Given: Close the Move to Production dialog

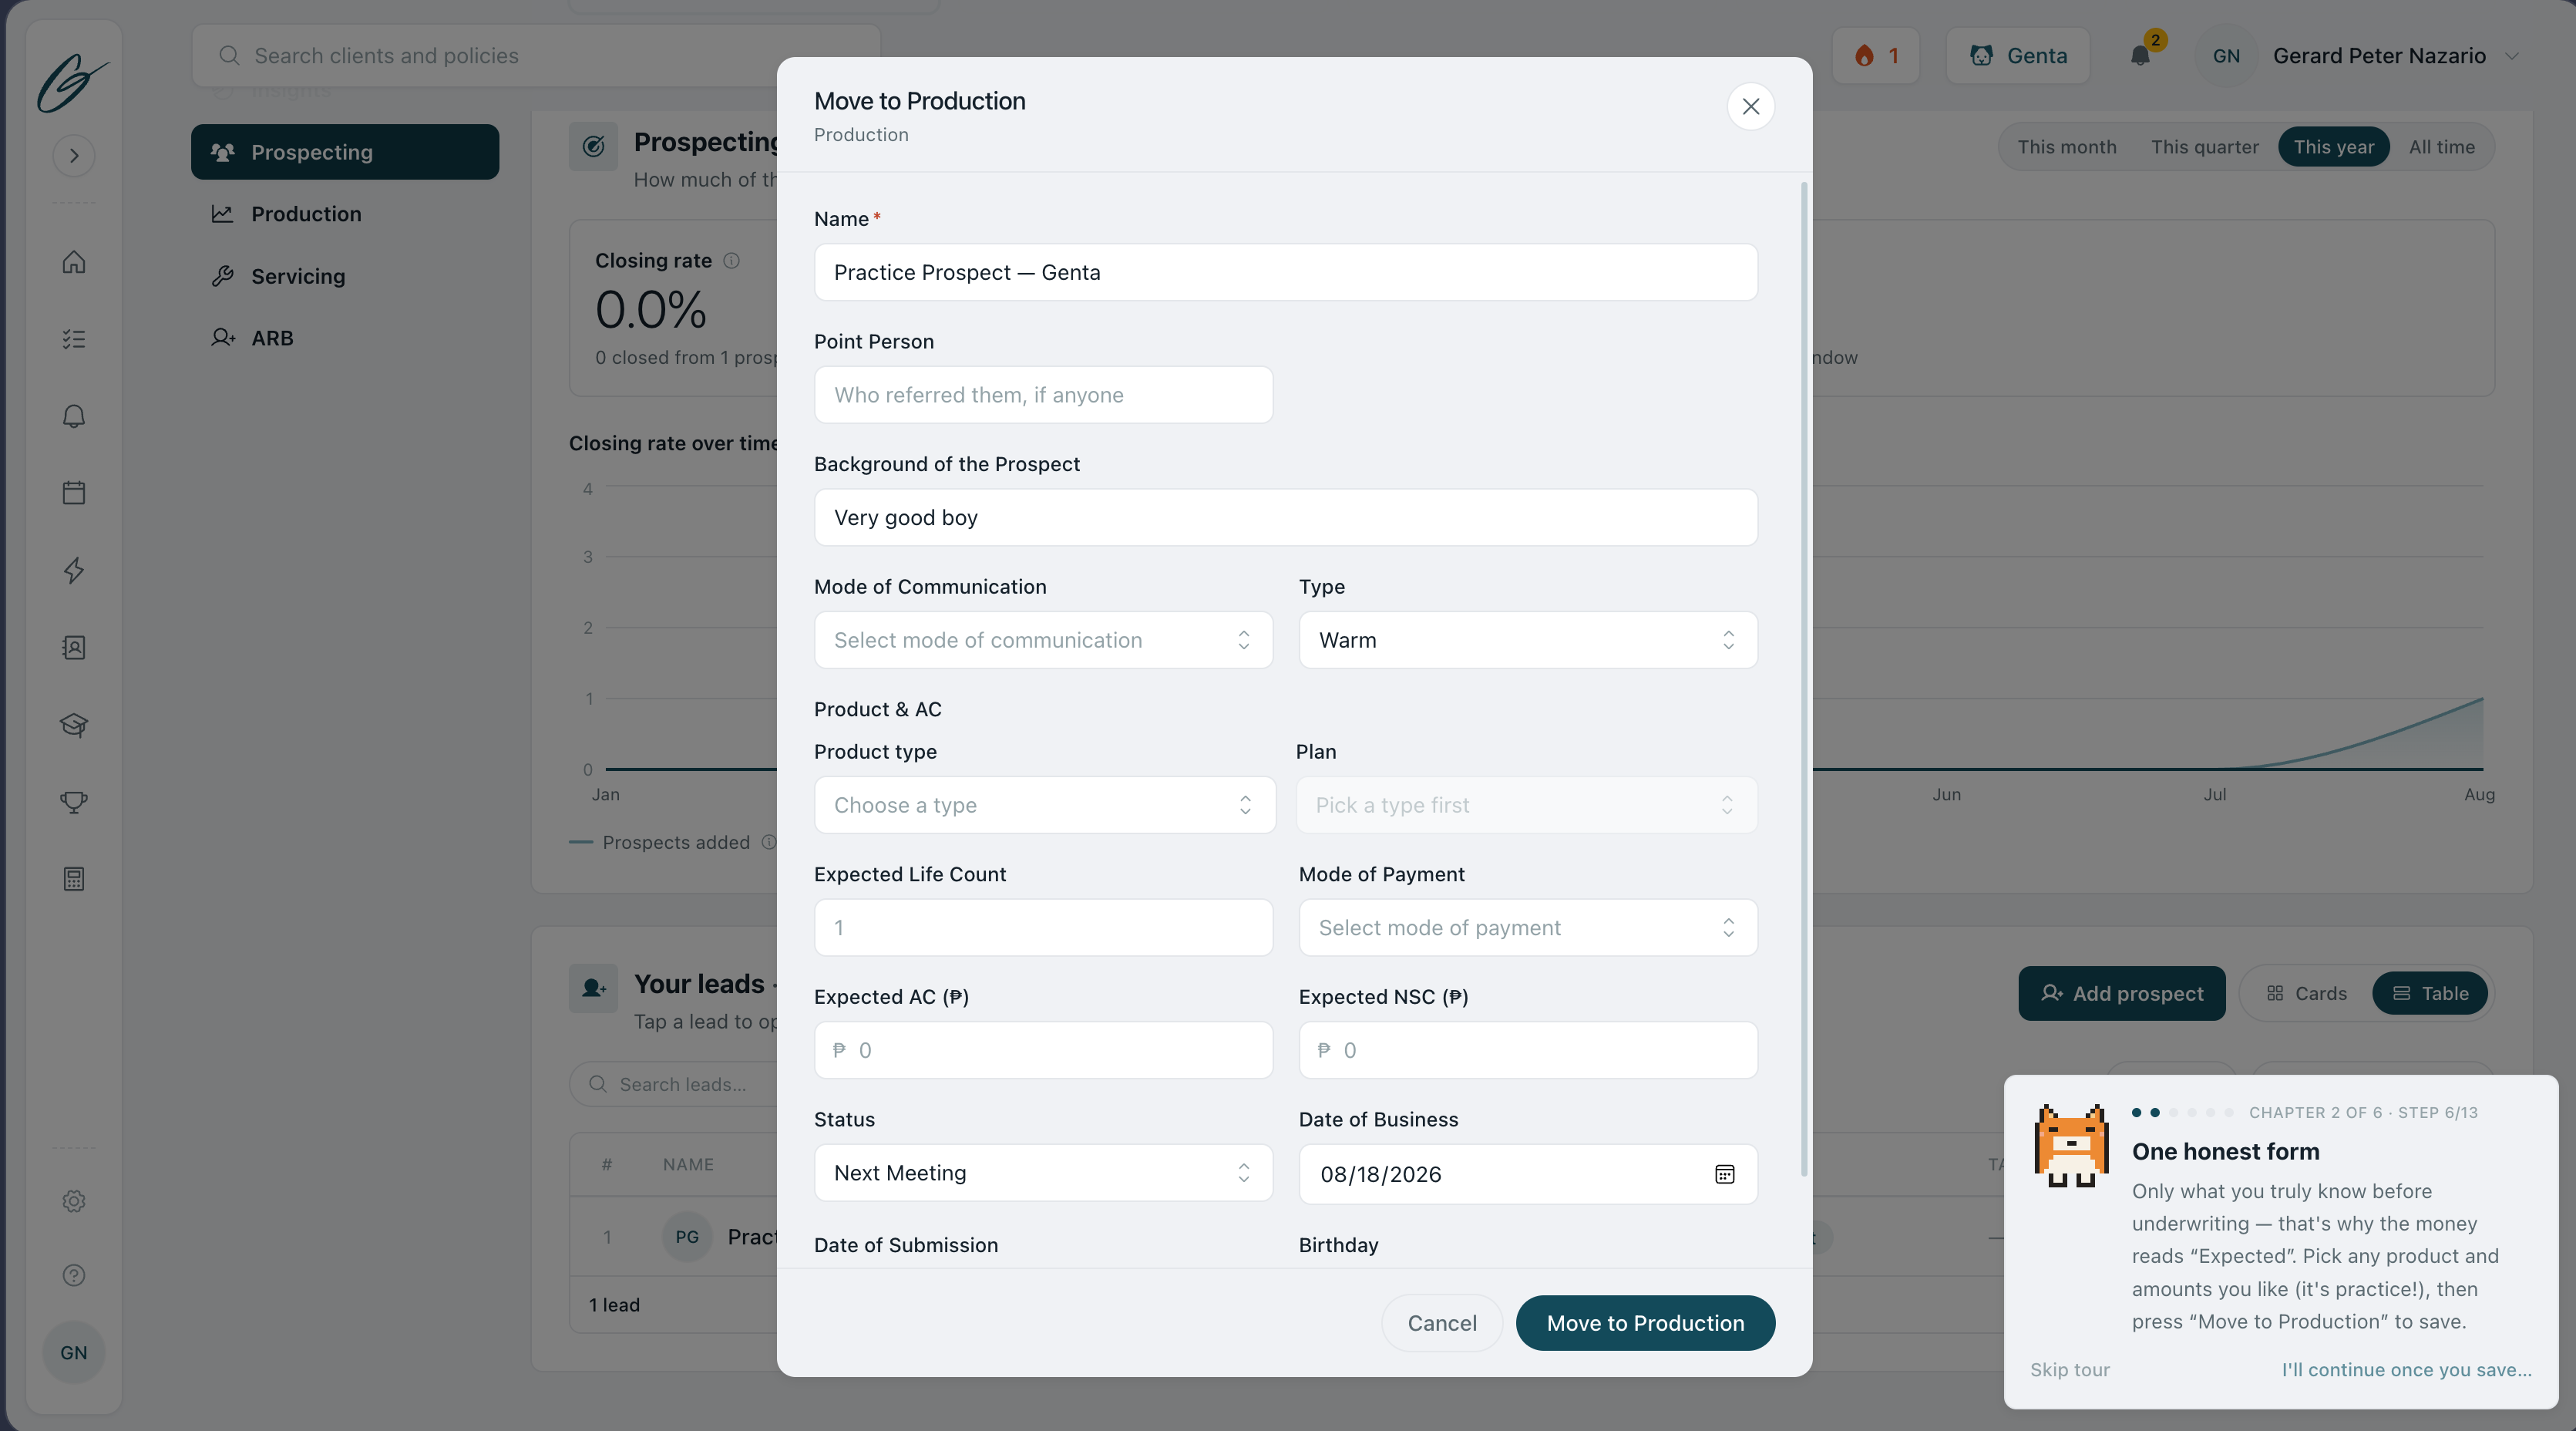Looking at the screenshot, I should 1750,107.
